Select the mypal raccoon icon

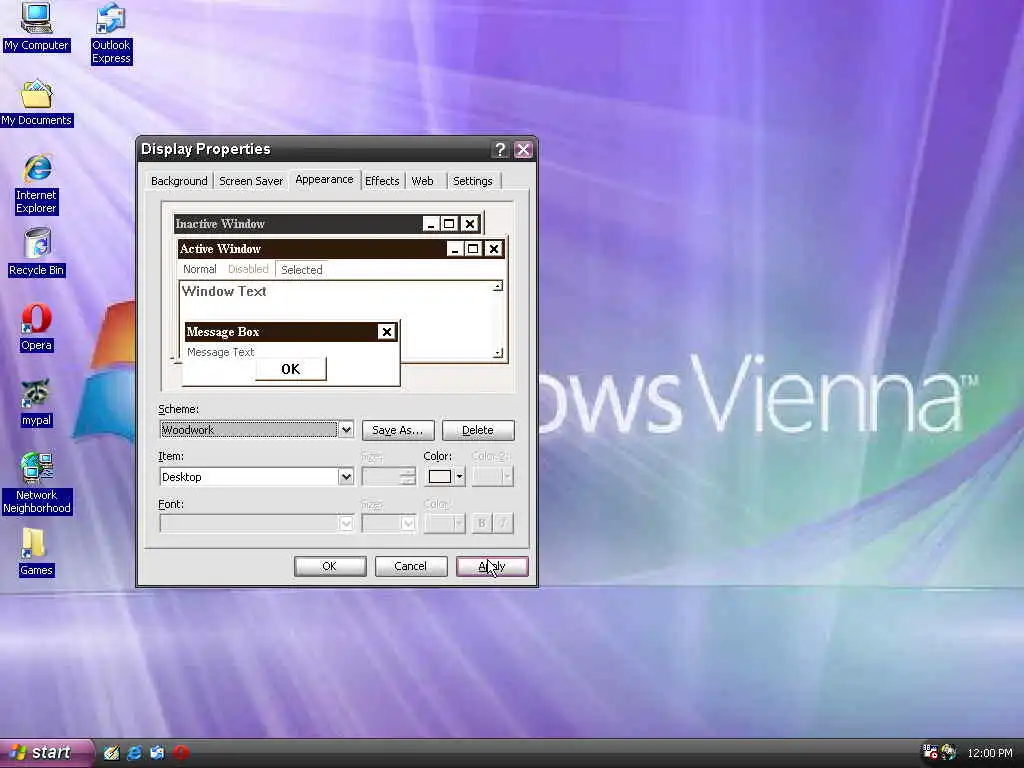tap(37, 403)
